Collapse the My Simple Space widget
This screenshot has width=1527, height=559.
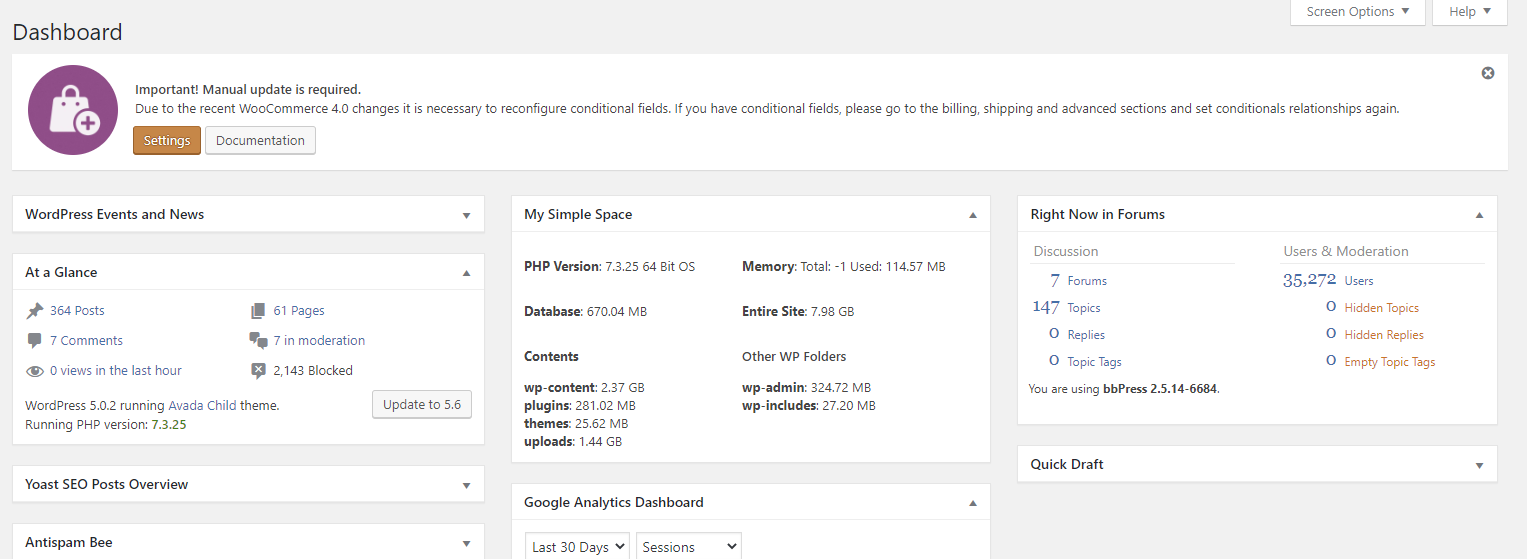[972, 215]
